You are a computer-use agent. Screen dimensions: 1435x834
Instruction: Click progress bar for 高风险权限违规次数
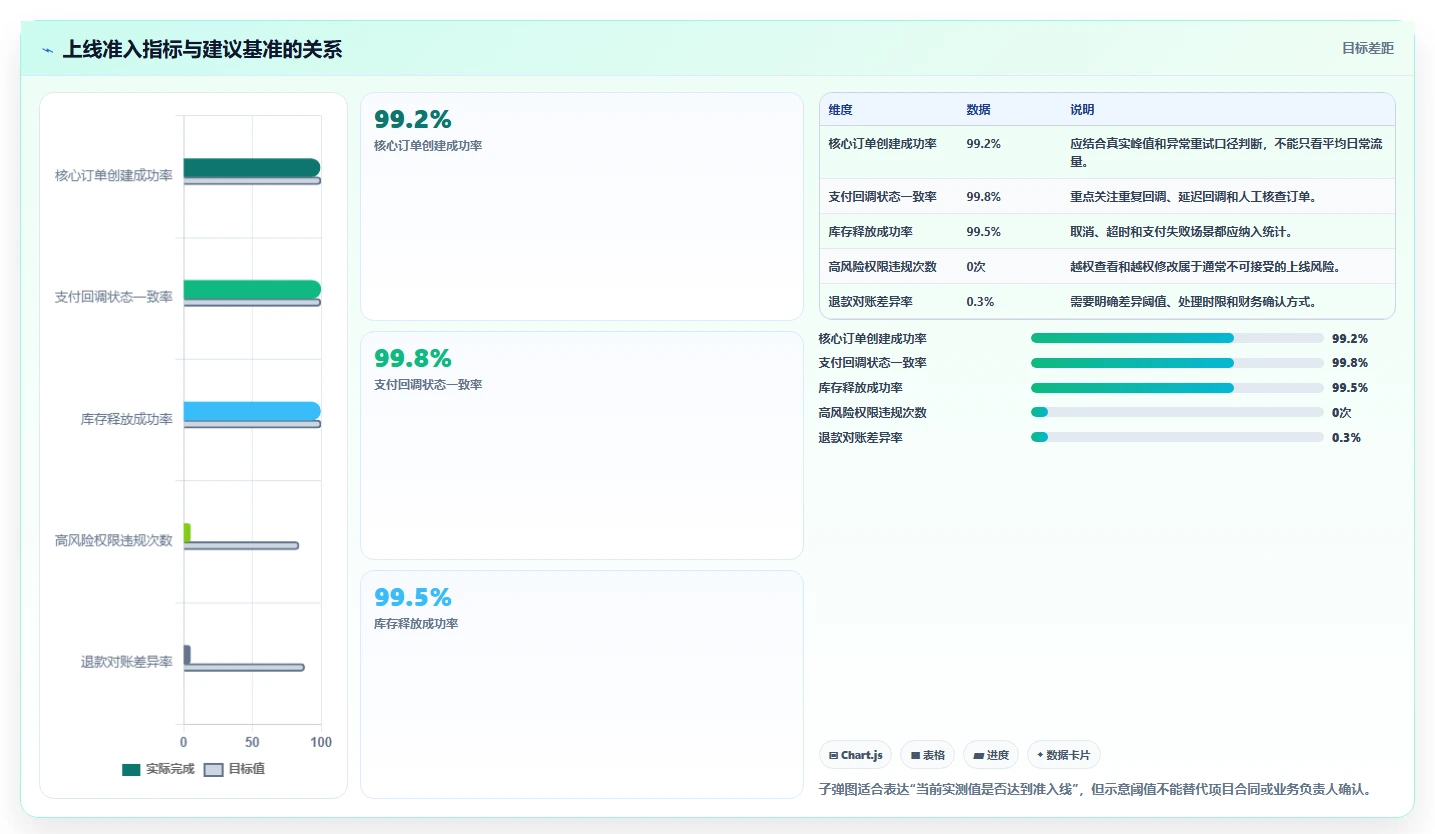pyautogui.click(x=1177, y=412)
